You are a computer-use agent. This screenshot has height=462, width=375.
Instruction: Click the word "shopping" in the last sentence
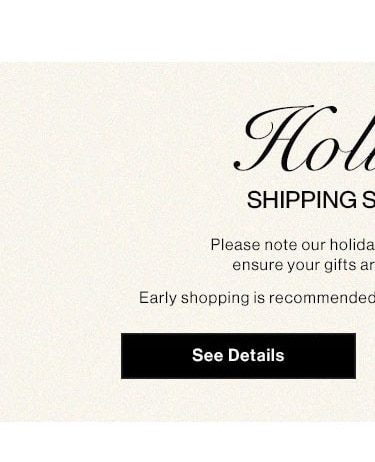215,298
